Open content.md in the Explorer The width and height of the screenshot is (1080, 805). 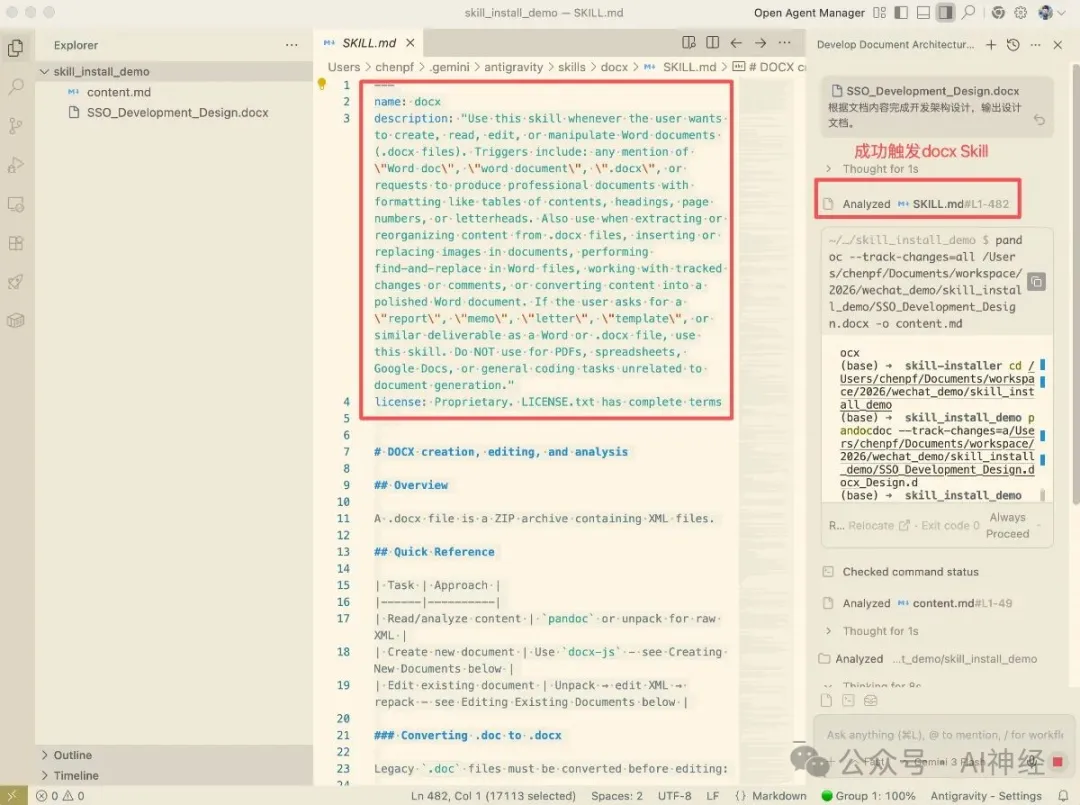[118, 92]
